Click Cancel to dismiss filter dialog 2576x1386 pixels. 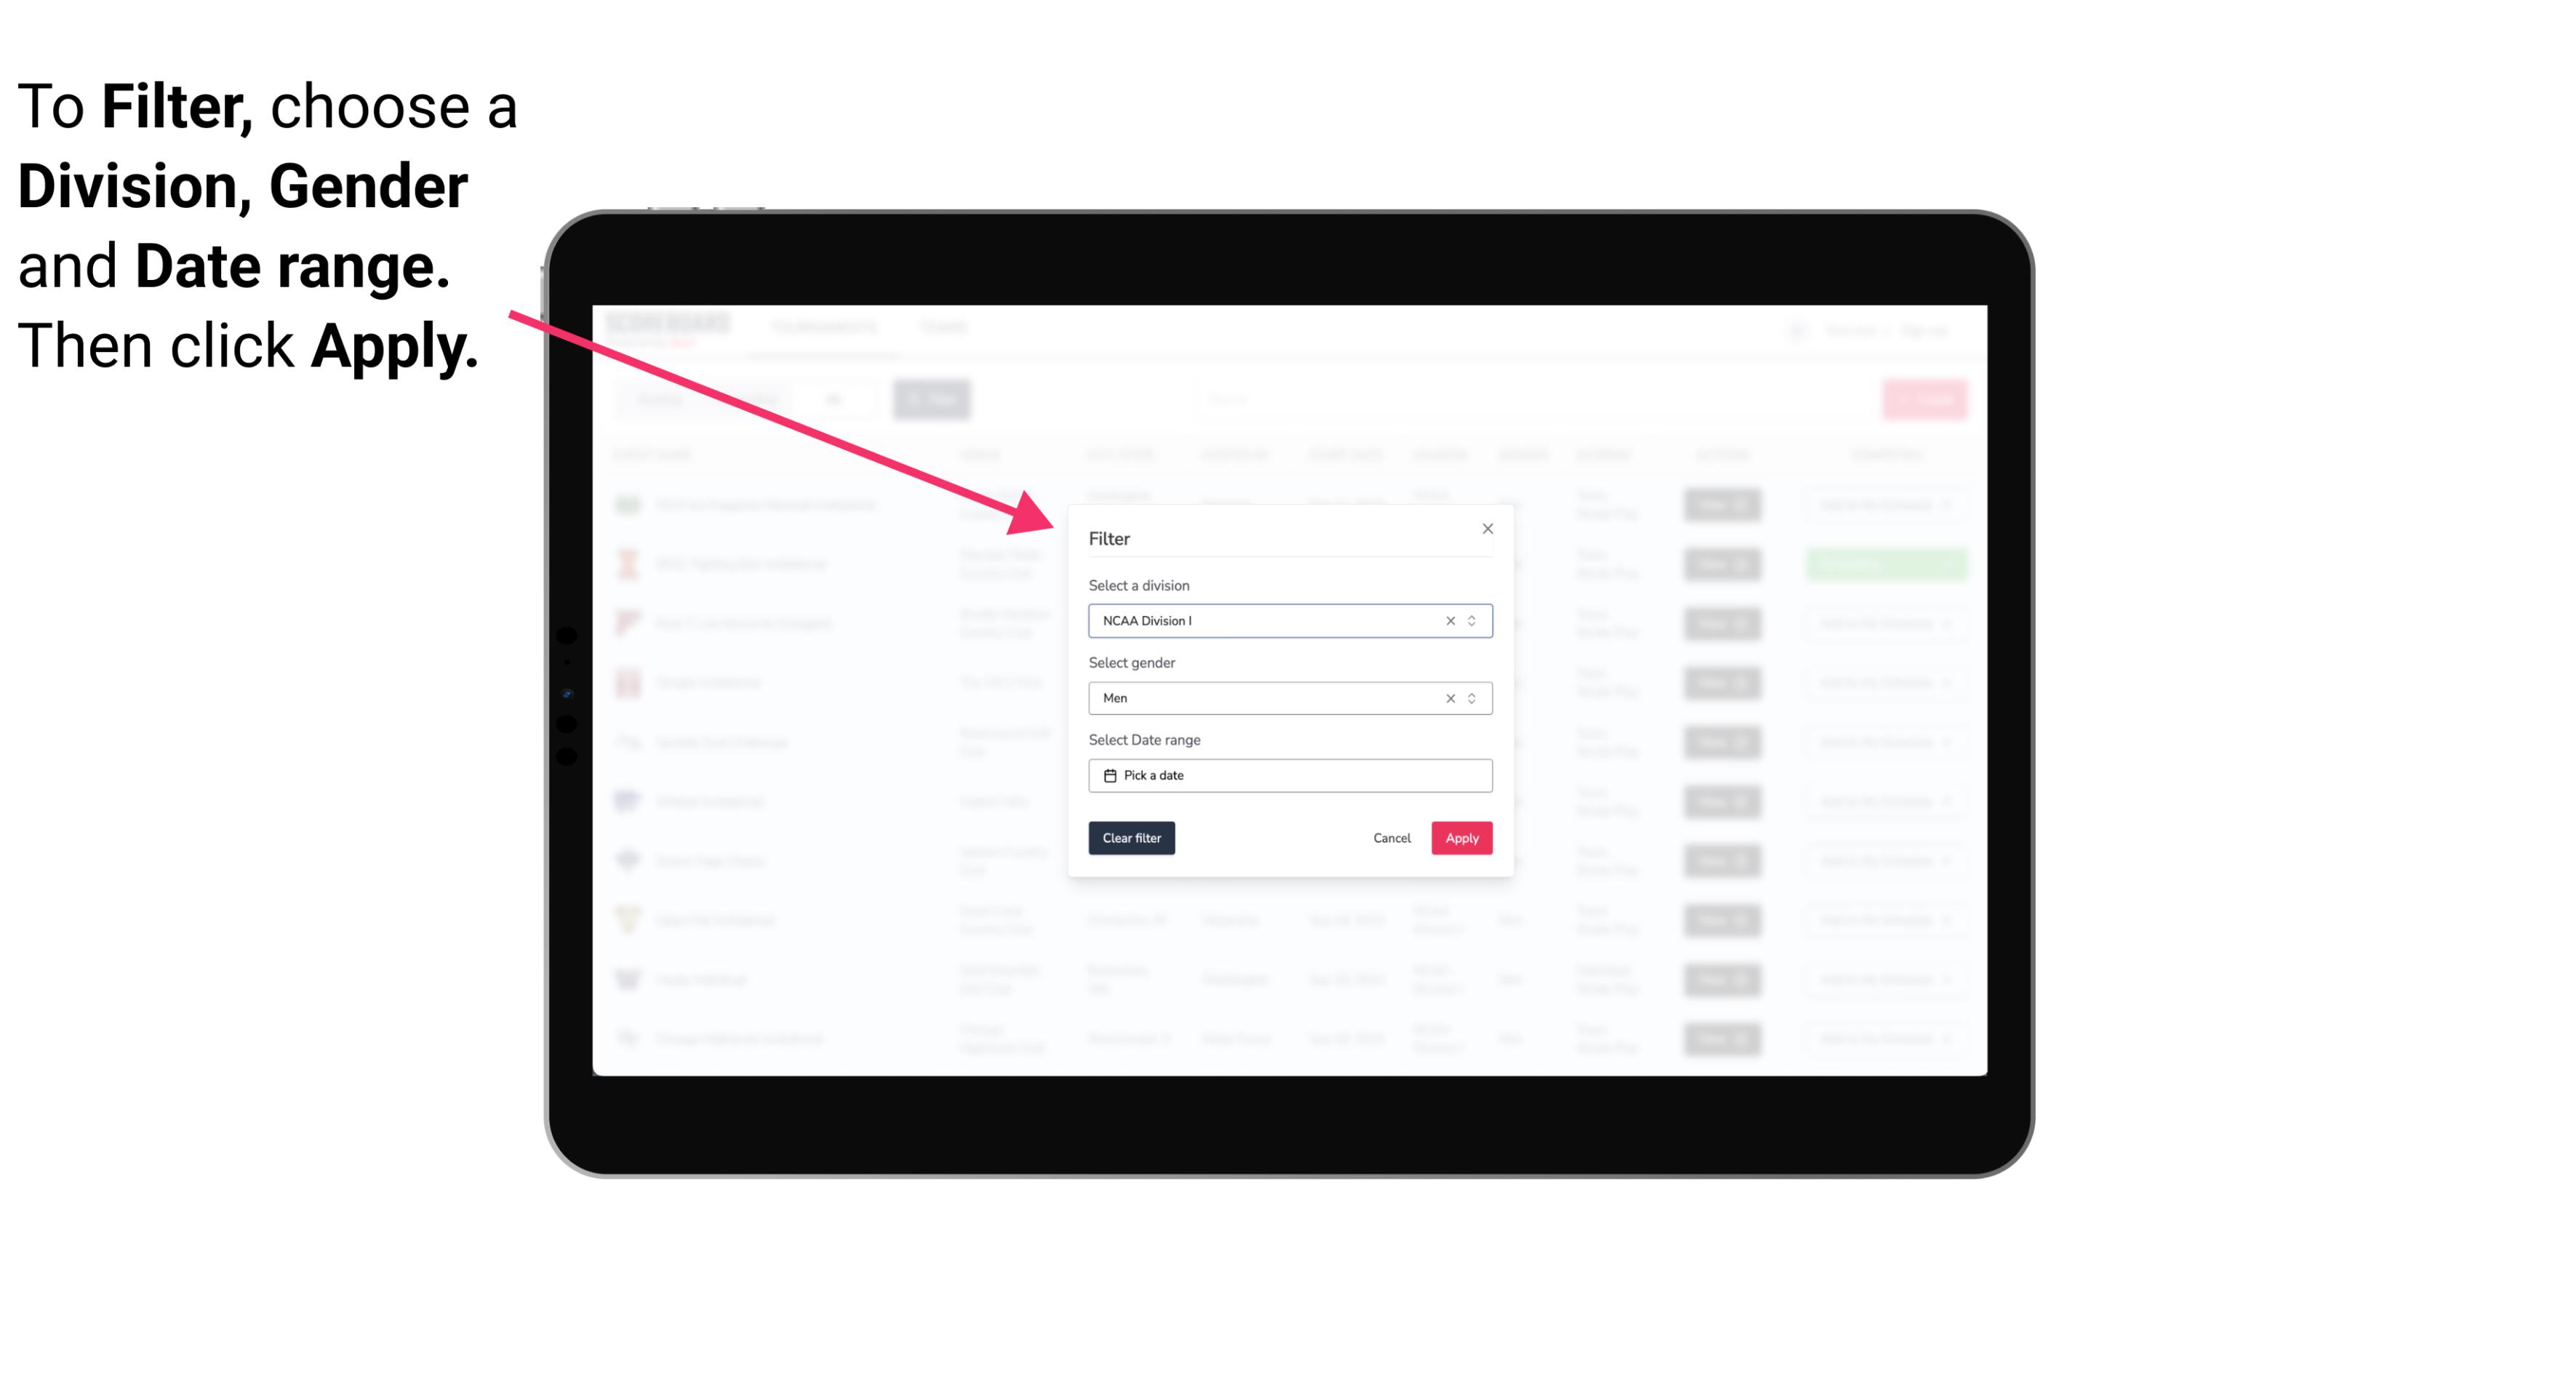point(1391,838)
